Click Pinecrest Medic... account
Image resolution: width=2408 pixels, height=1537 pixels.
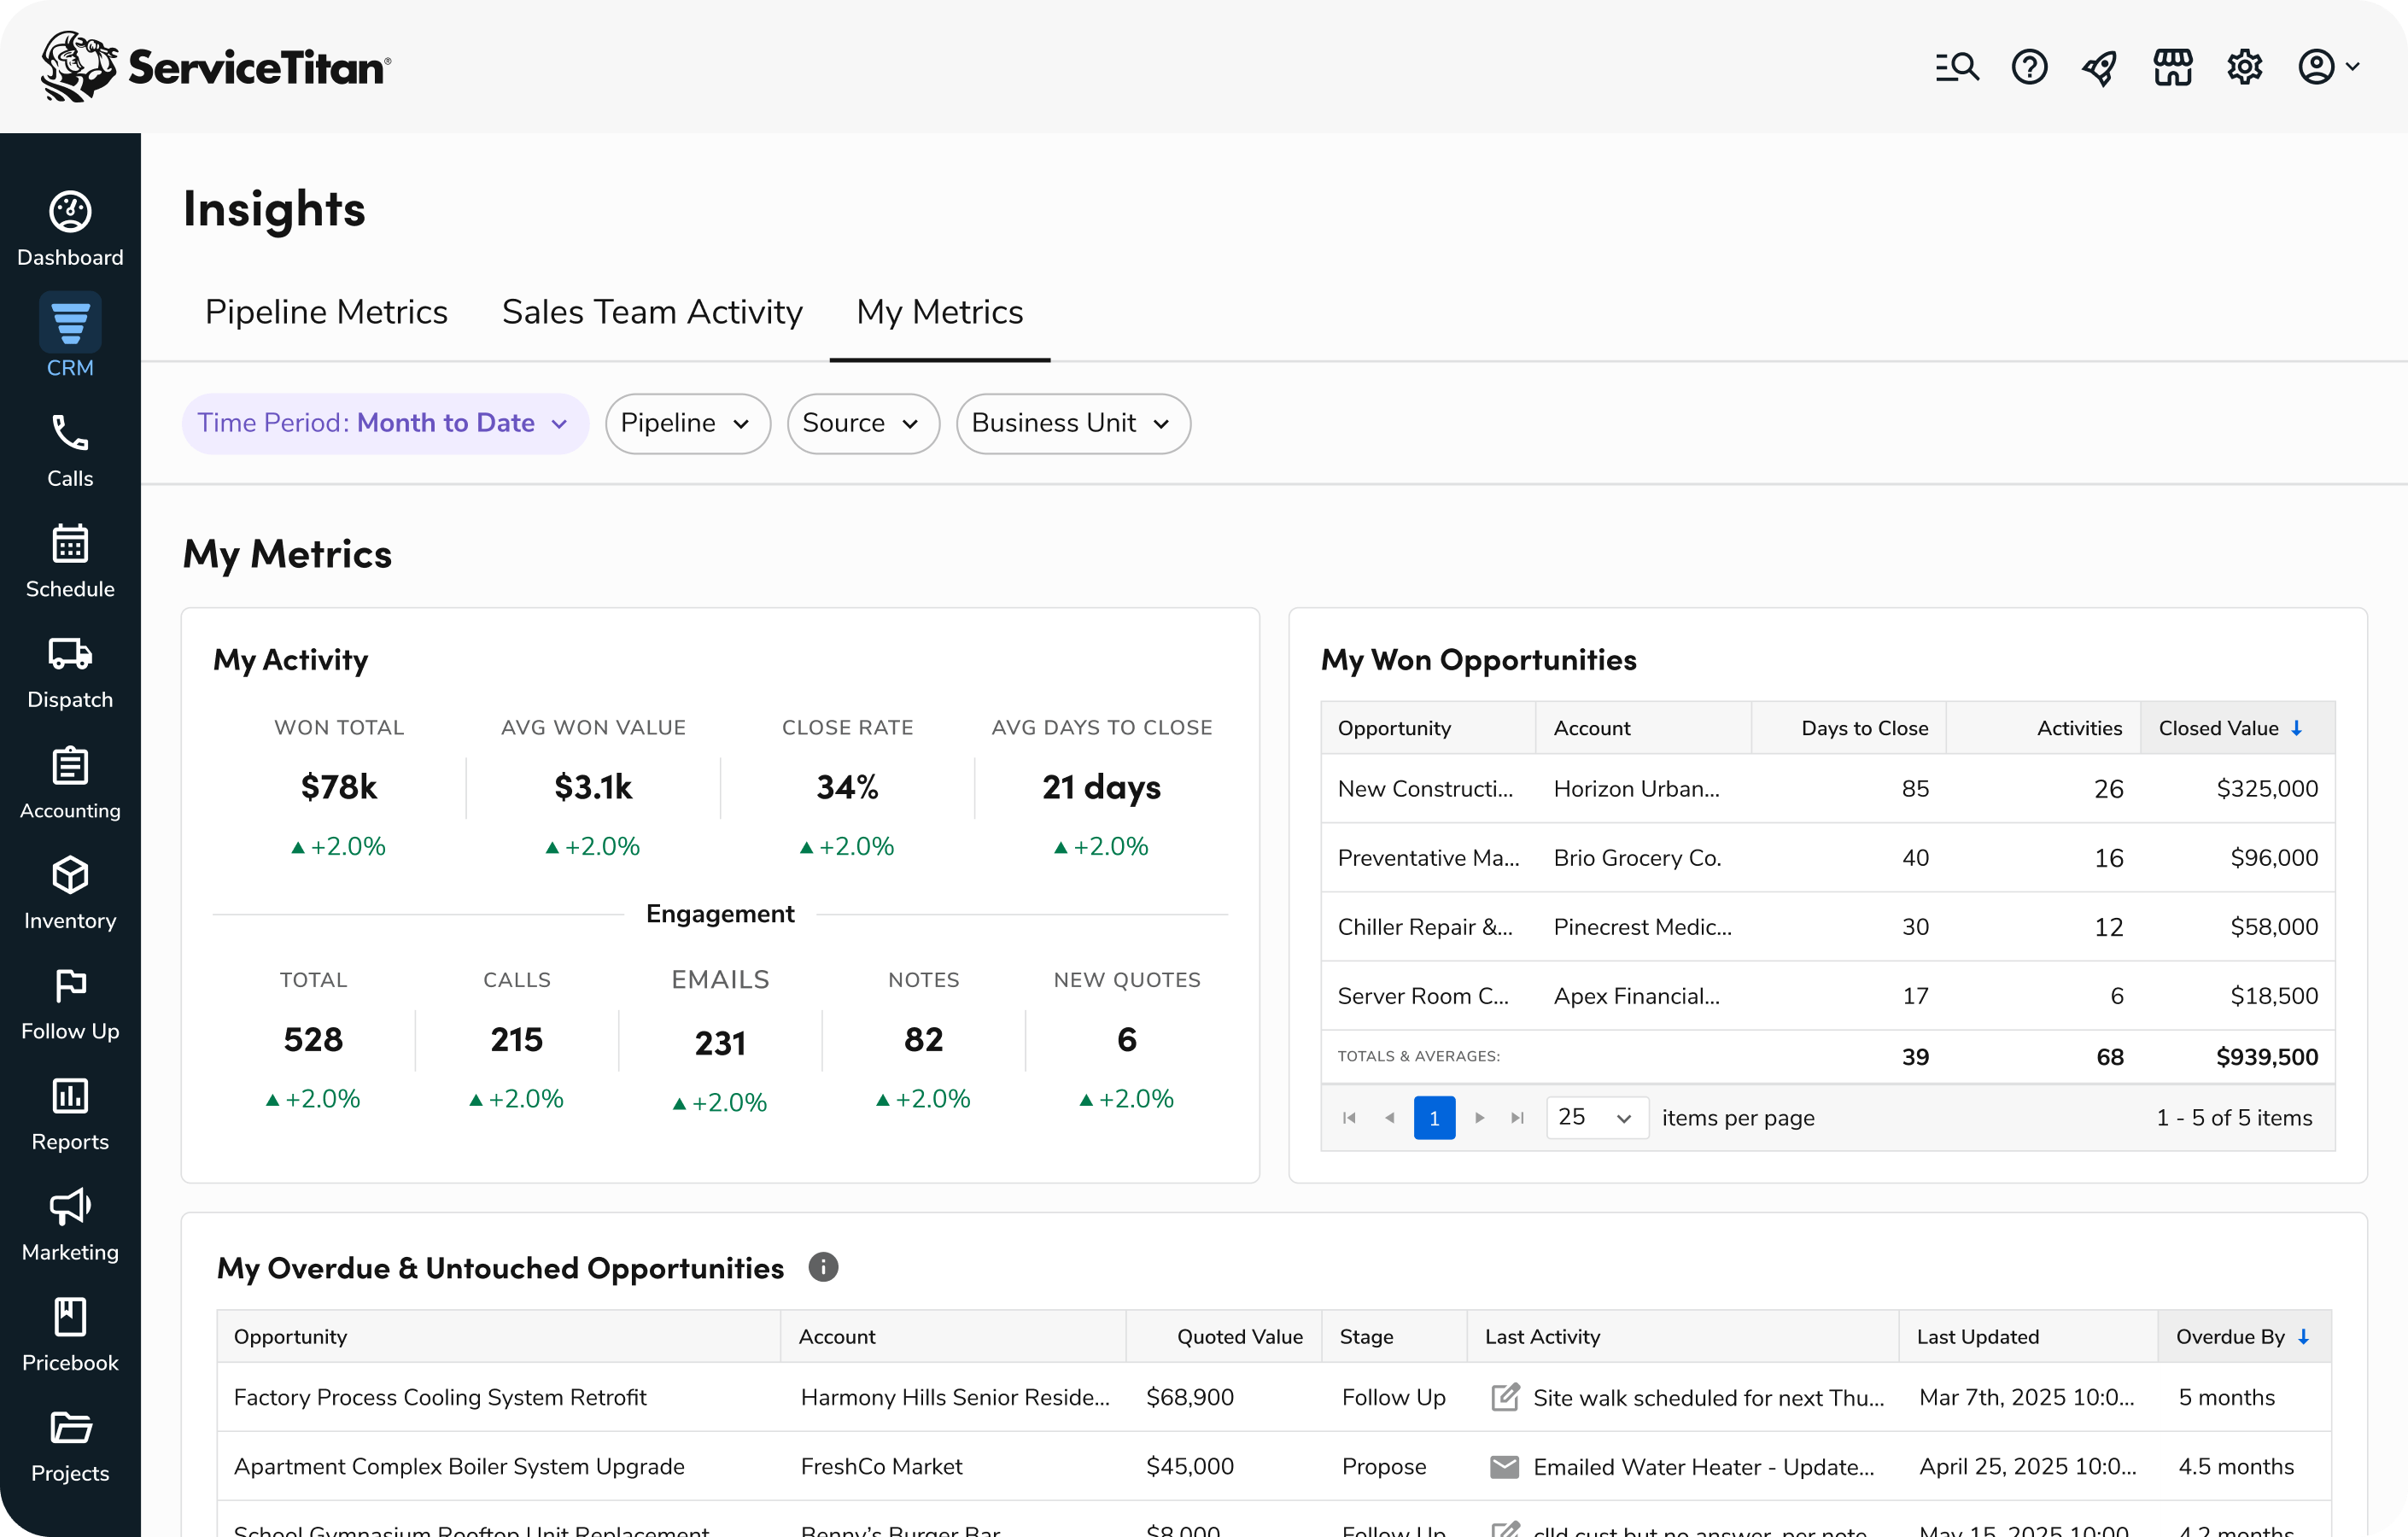(1642, 927)
